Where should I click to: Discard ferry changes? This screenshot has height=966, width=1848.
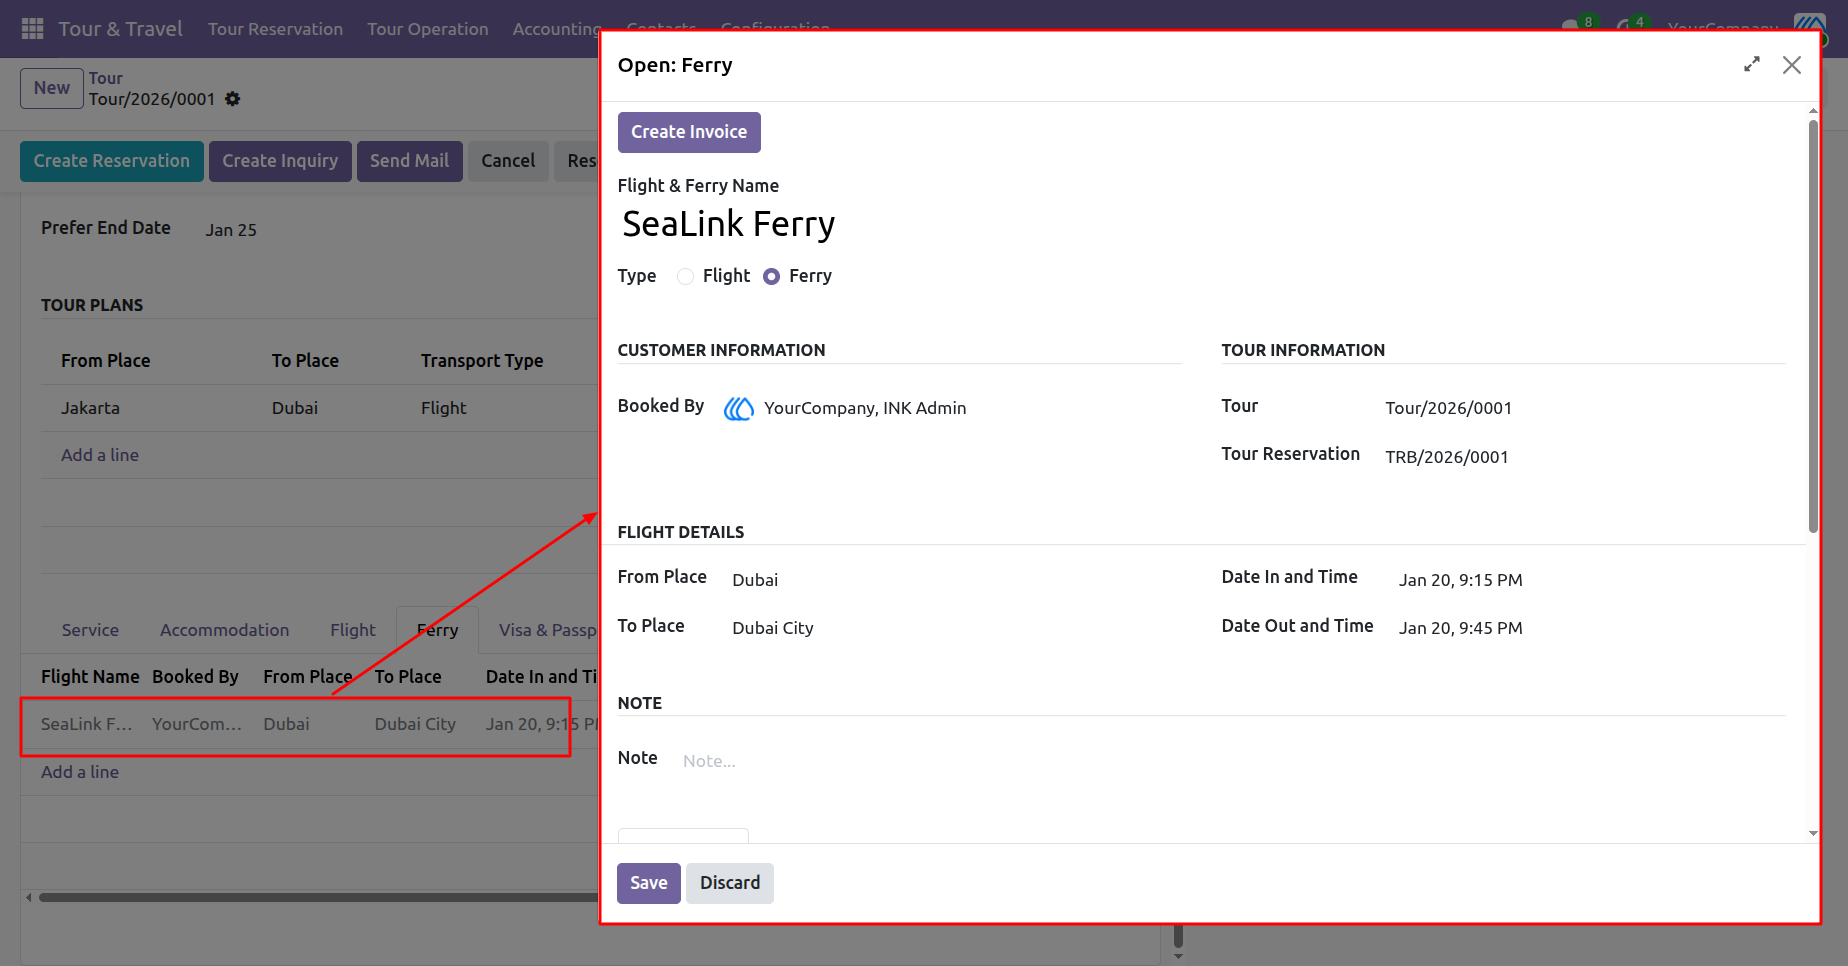[x=730, y=883]
